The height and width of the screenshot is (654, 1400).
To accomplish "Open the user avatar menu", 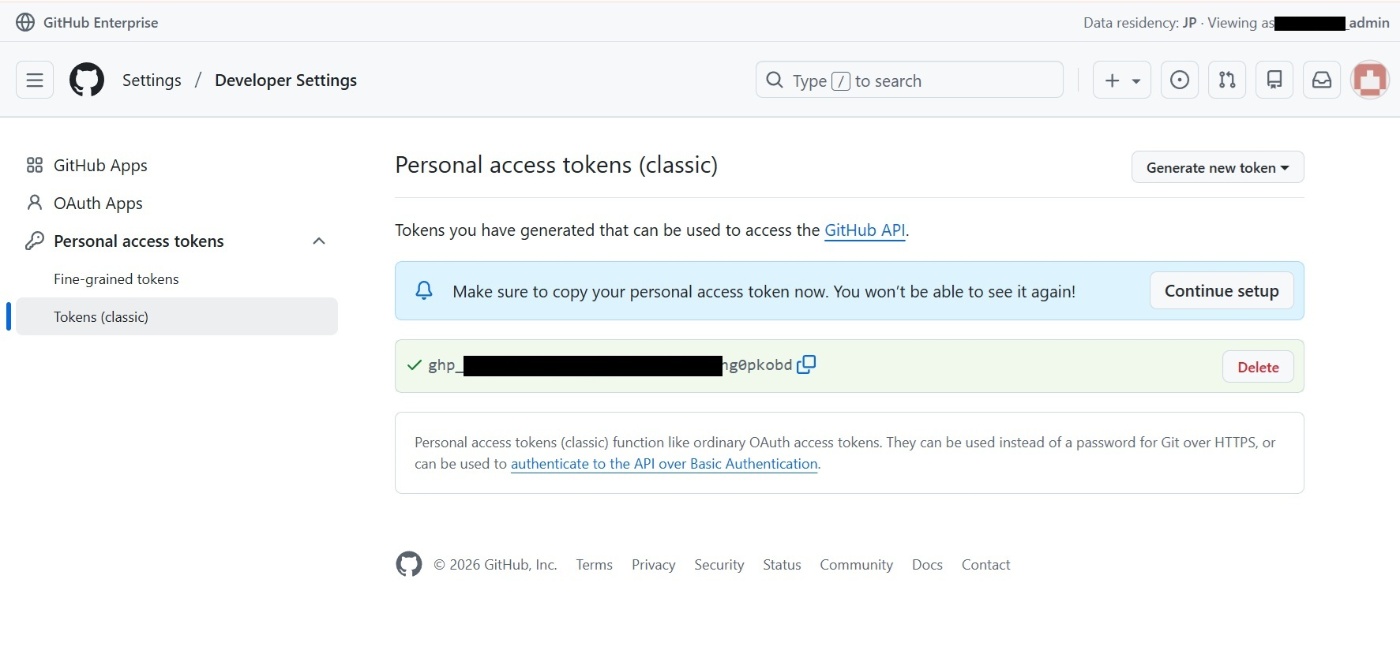I will point(1369,80).
